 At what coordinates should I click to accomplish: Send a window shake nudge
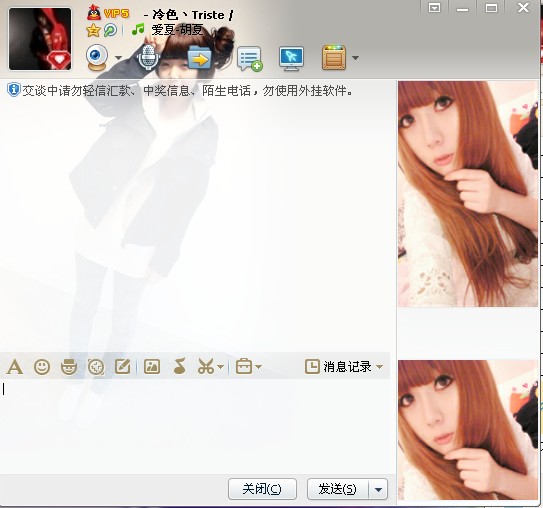(96, 367)
